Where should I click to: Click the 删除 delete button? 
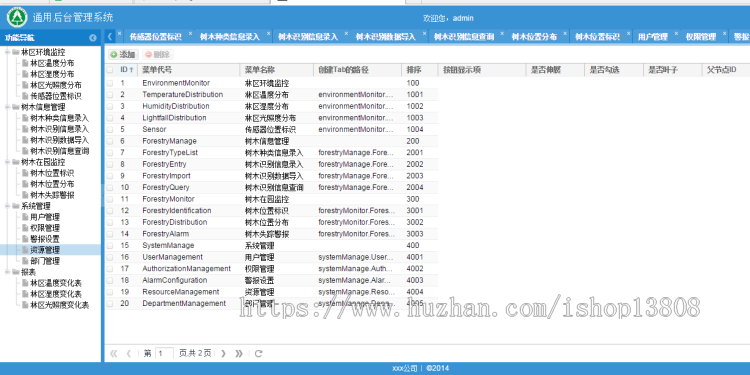[158, 55]
